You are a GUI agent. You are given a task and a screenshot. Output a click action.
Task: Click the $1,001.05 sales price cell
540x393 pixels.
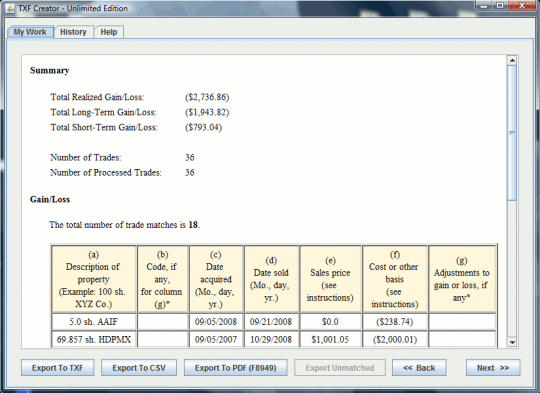pos(330,340)
